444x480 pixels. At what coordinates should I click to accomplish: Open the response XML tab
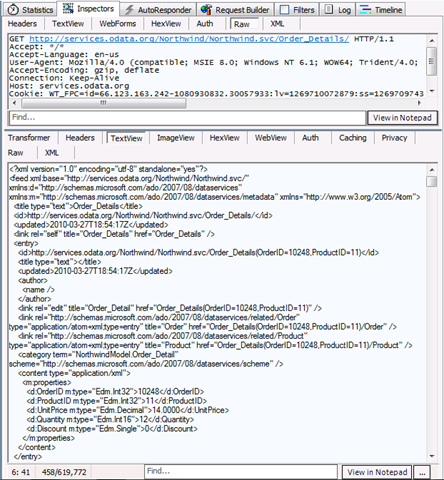tap(52, 153)
